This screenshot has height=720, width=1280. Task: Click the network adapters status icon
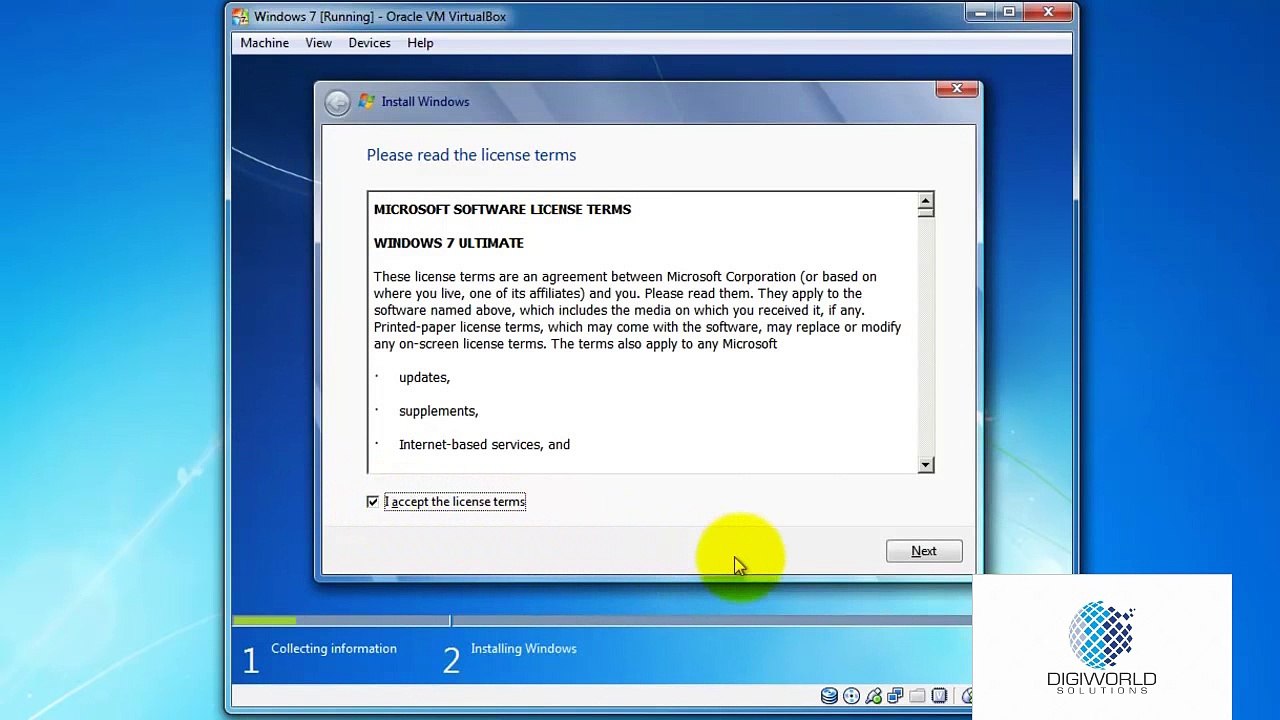pyautogui.click(x=895, y=696)
